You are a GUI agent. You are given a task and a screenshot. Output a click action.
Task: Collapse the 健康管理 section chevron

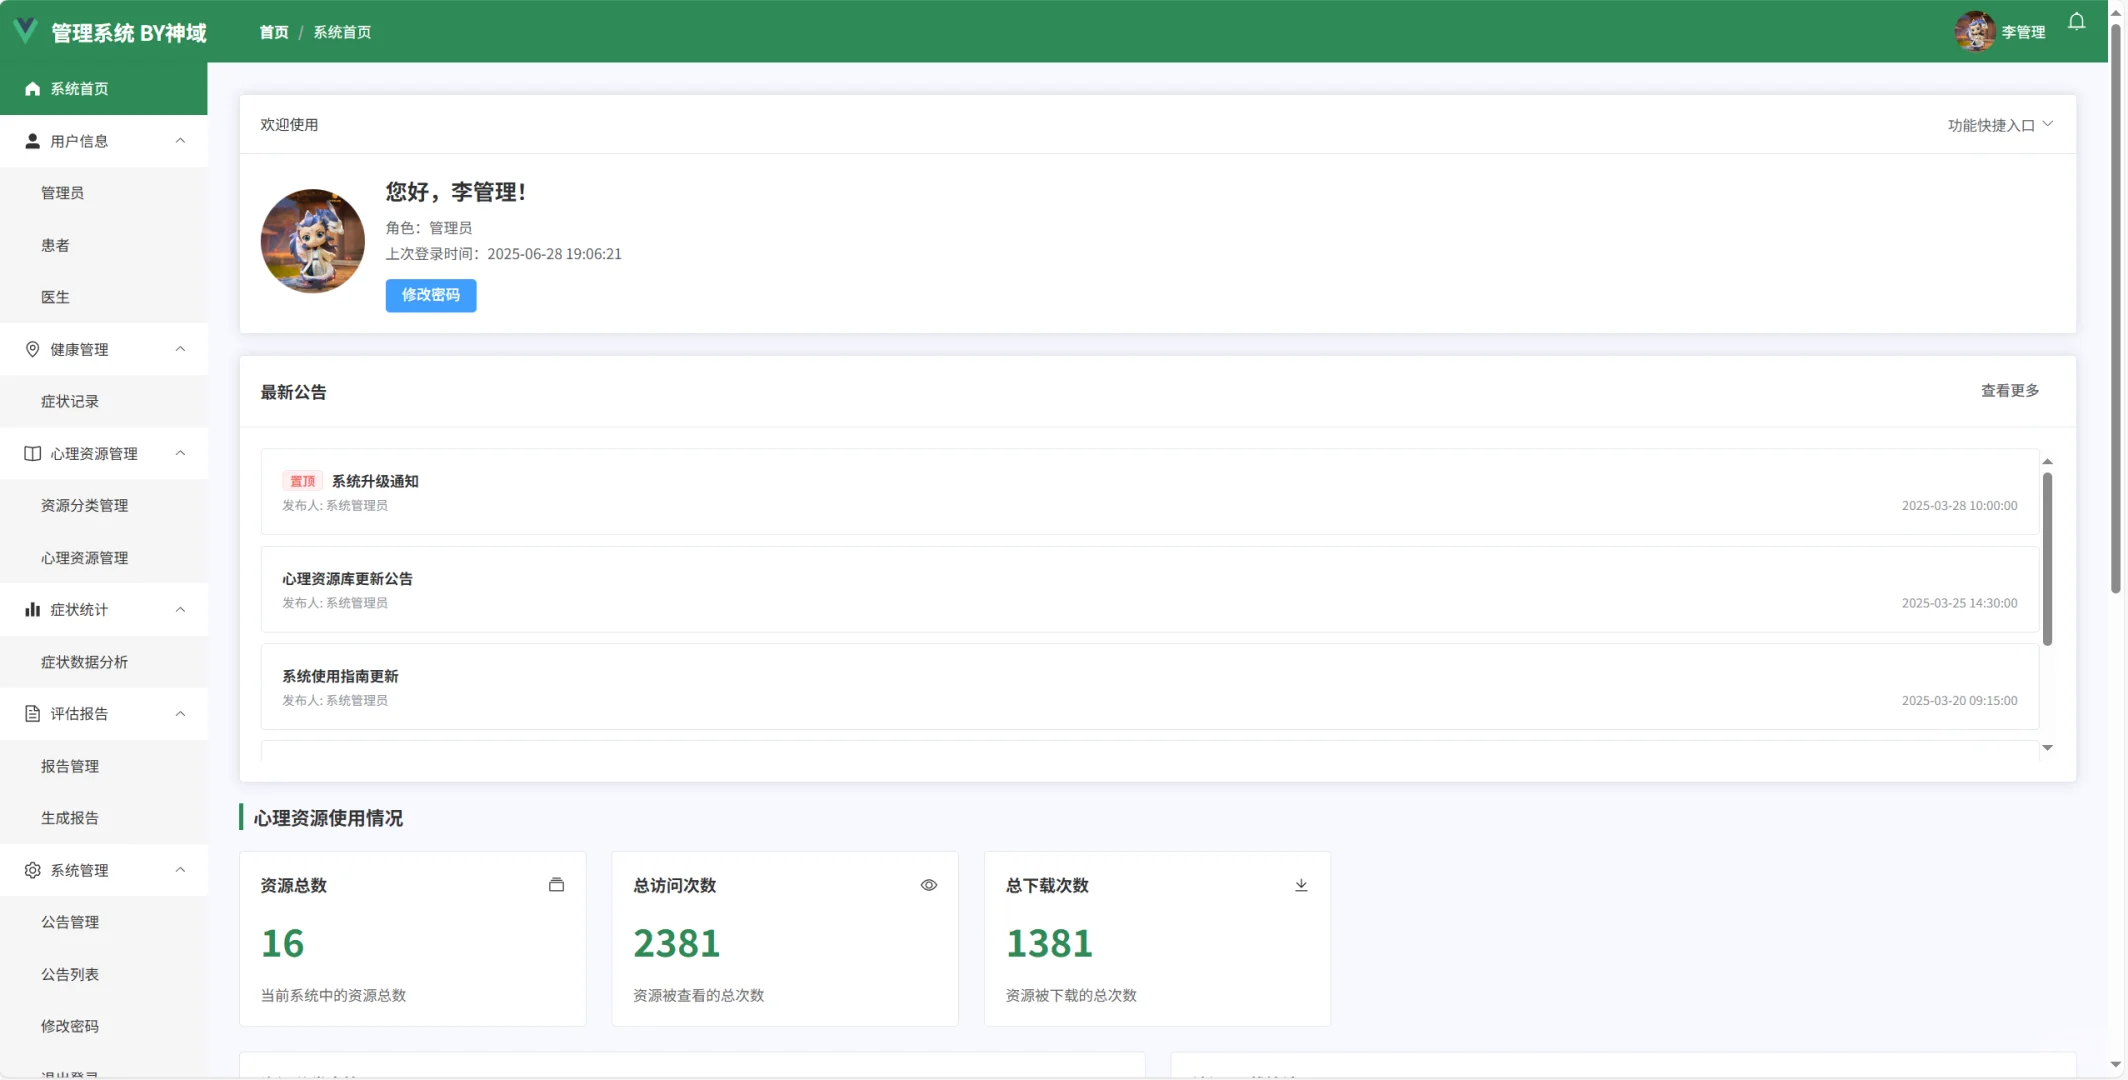181,349
